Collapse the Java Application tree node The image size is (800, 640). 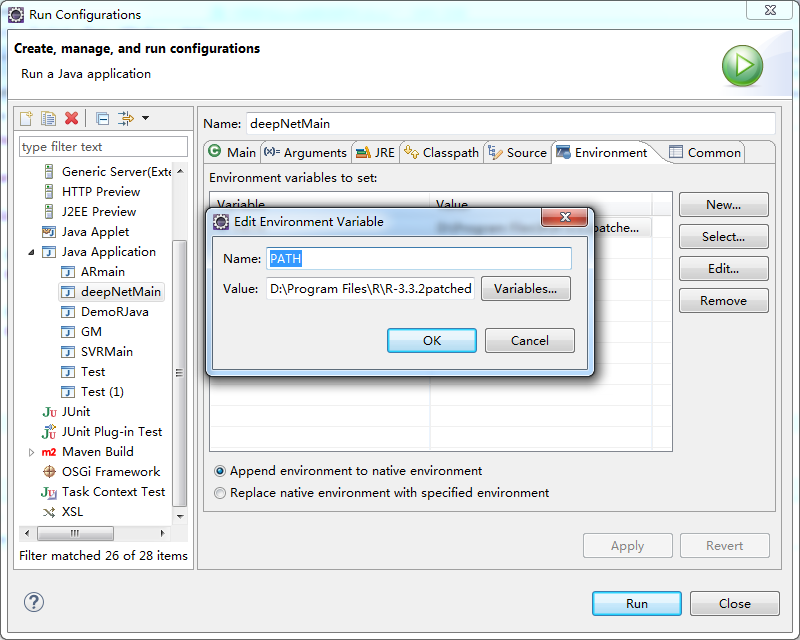pos(31,252)
